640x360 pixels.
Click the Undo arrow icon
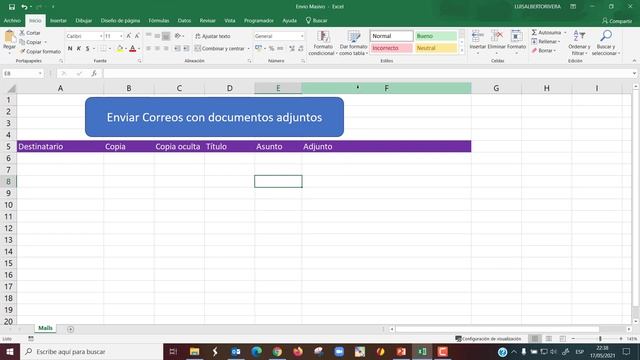tap(24, 7)
